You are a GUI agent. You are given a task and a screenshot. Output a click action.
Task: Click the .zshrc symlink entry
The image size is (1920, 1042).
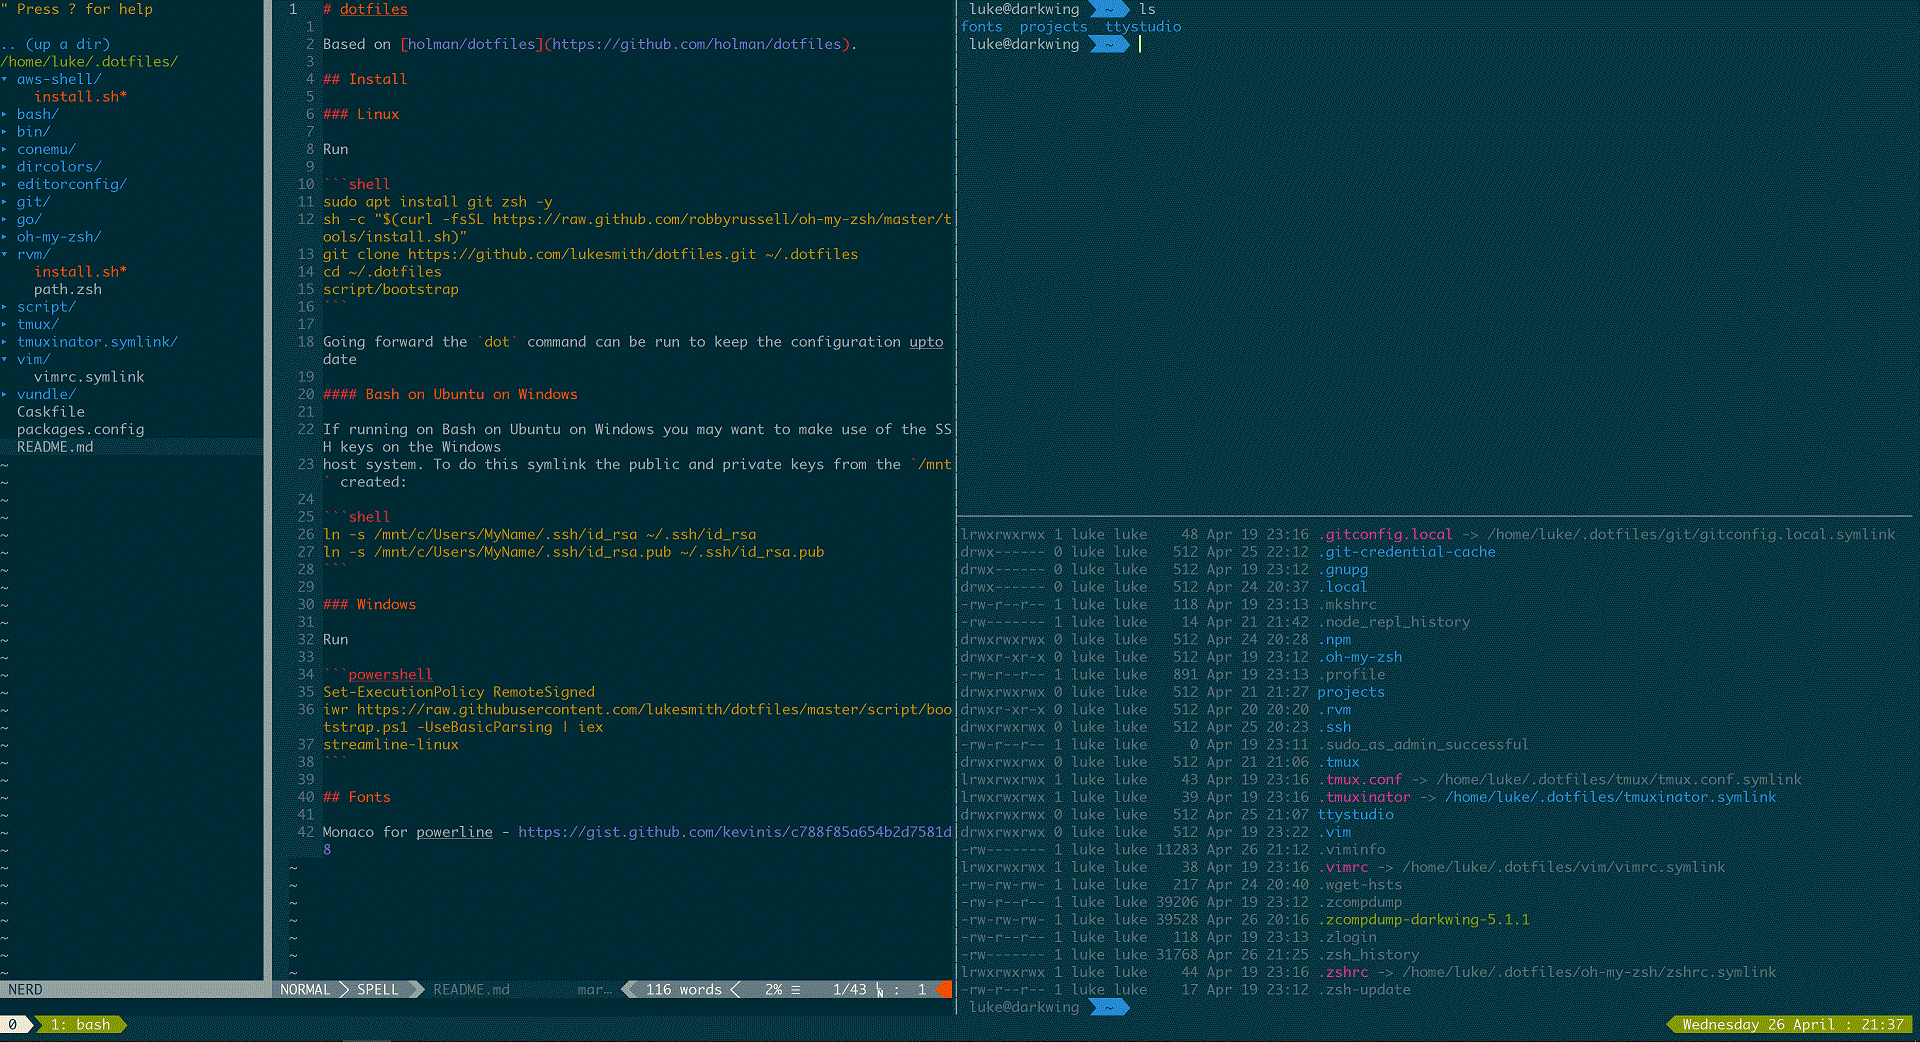coord(1343,971)
